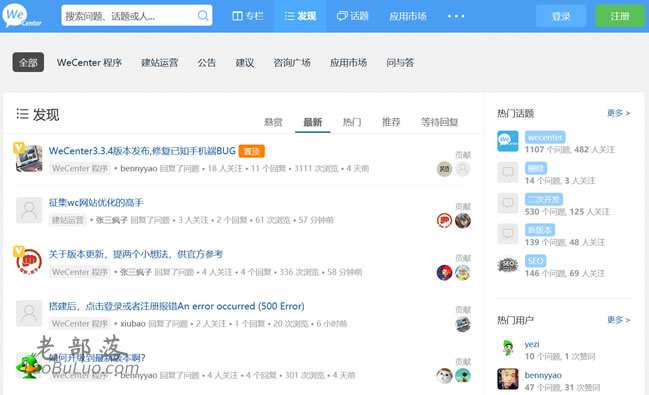Click bennyyao in the WeCenter3.3.4 post row

click(139, 169)
